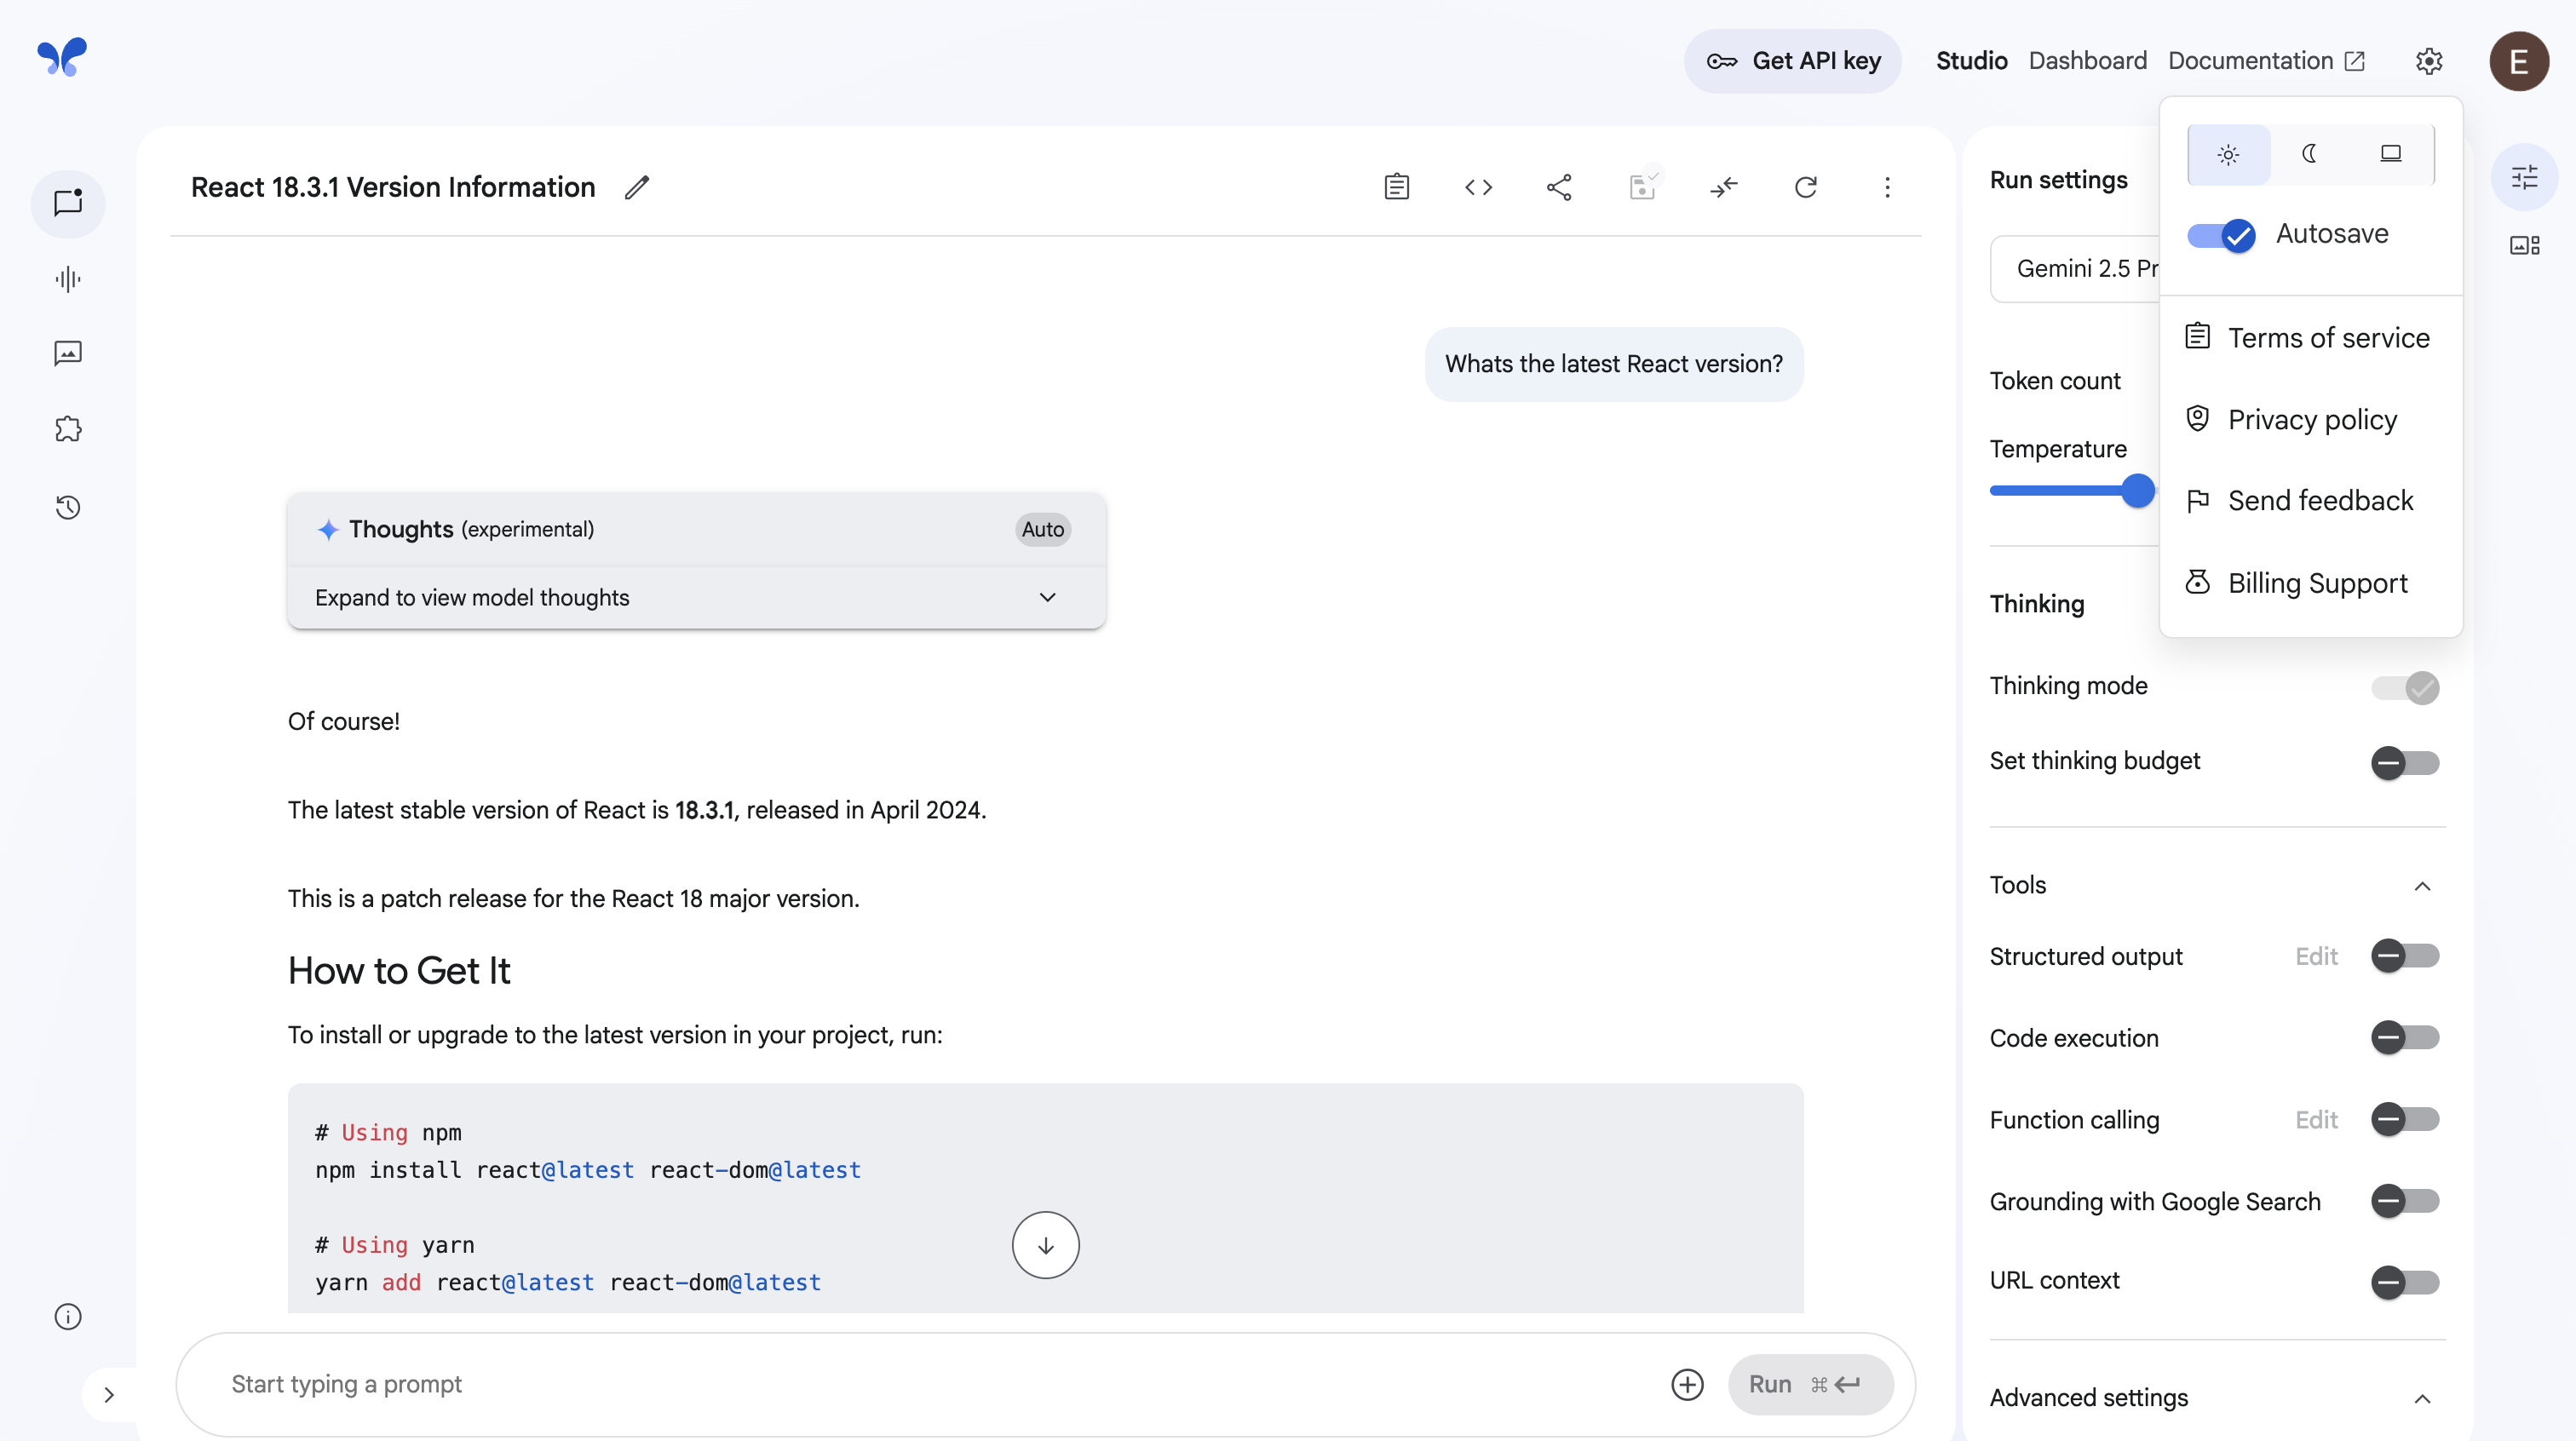The width and height of the screenshot is (2576, 1441).
Task: Click the user message 'Whats the latest React version?'
Action: (1613, 364)
